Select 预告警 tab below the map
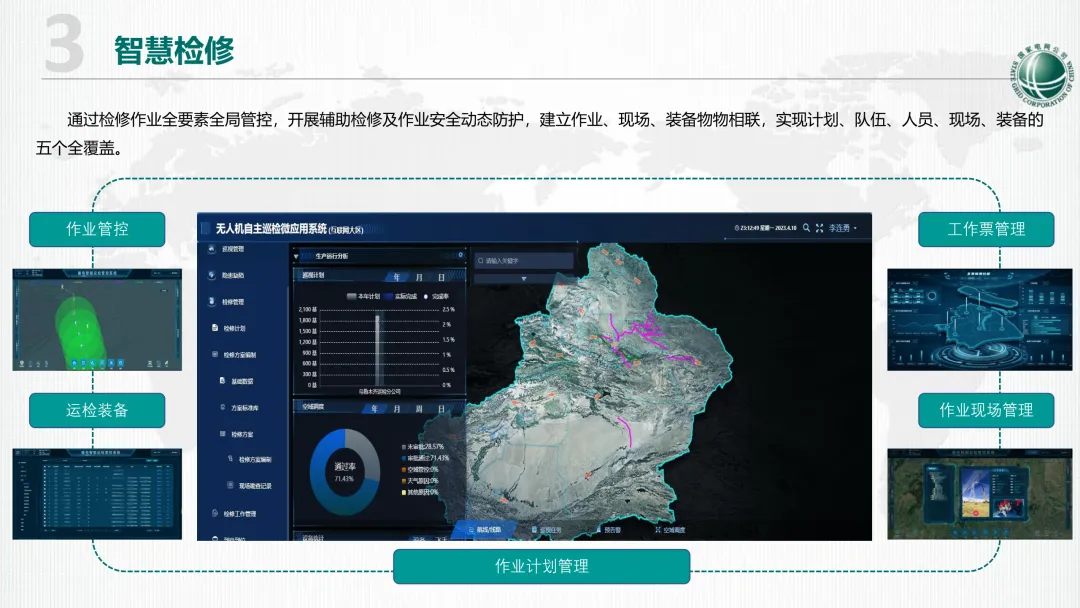 click(608, 530)
